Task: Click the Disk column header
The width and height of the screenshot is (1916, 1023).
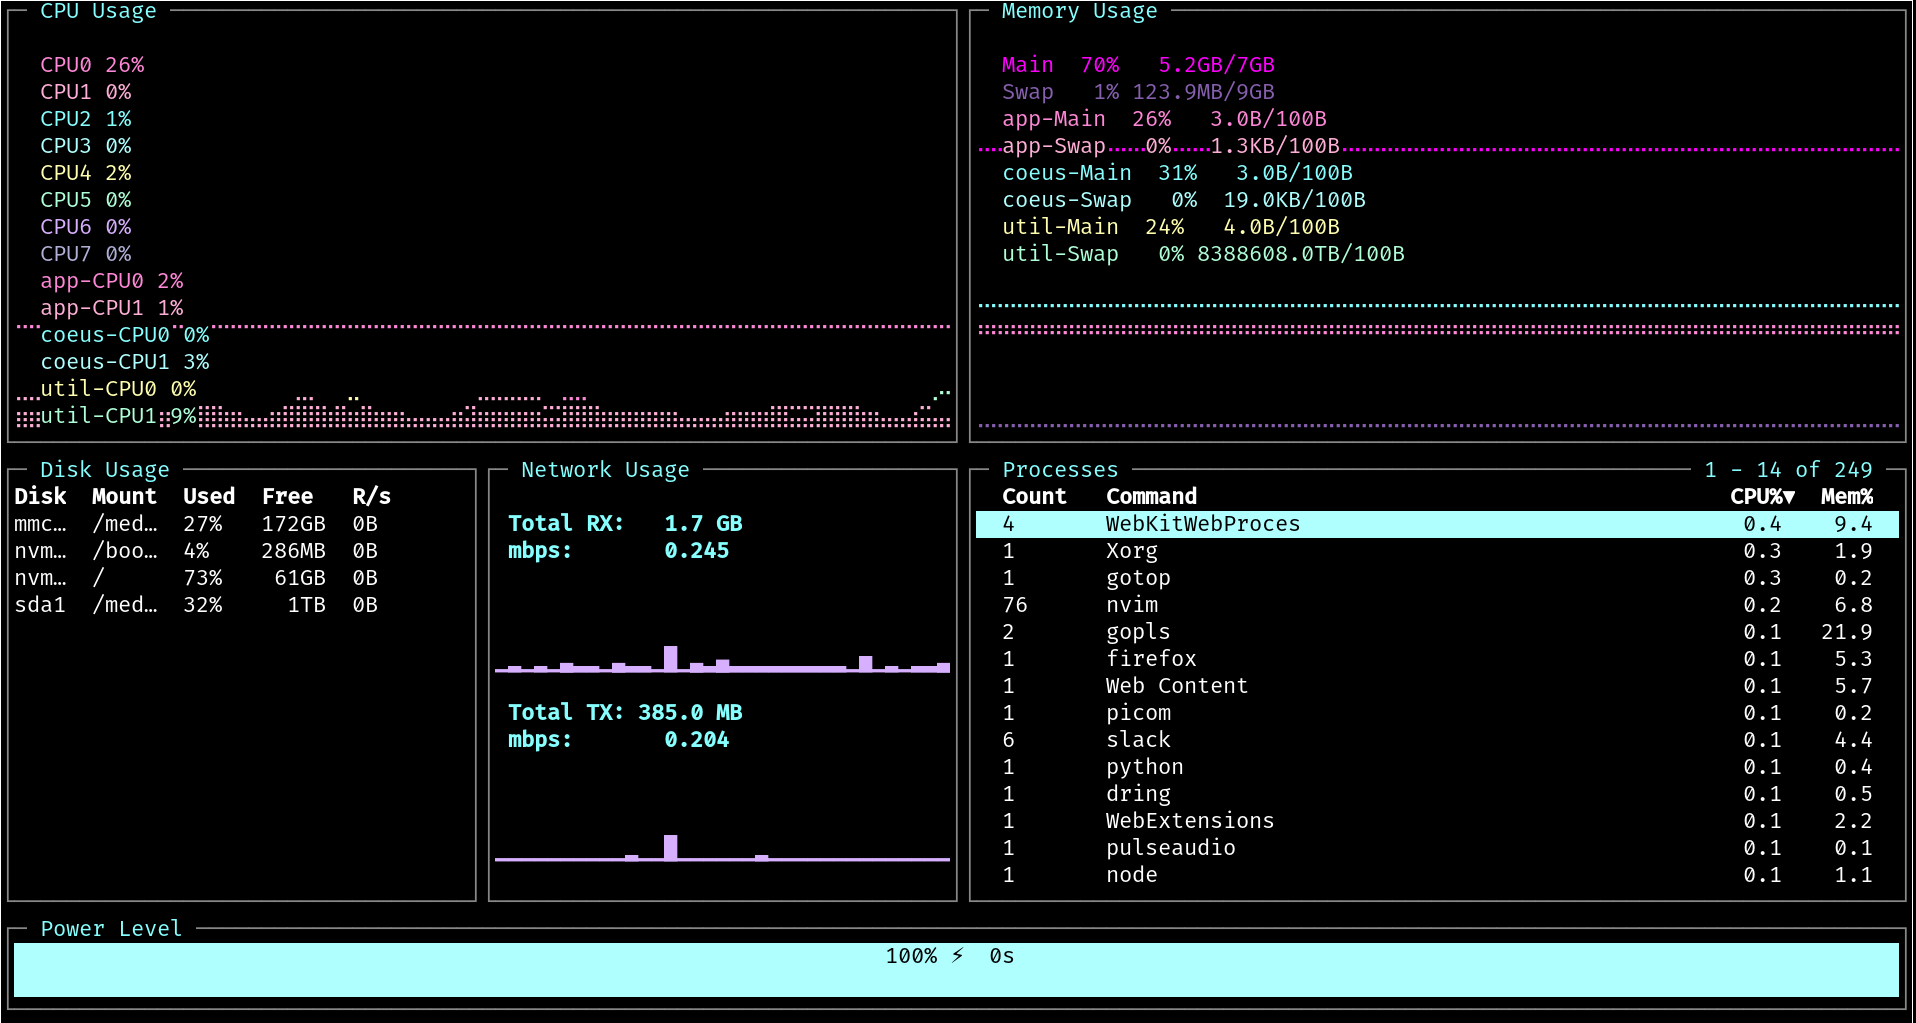Action: 40,497
